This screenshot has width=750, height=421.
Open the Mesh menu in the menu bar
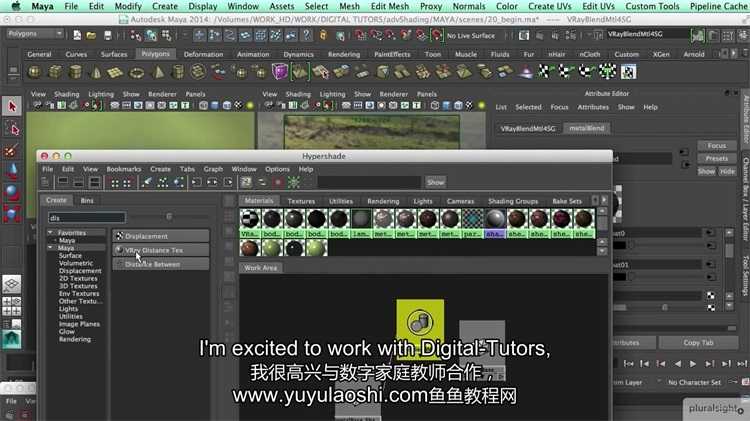[x=349, y=6]
